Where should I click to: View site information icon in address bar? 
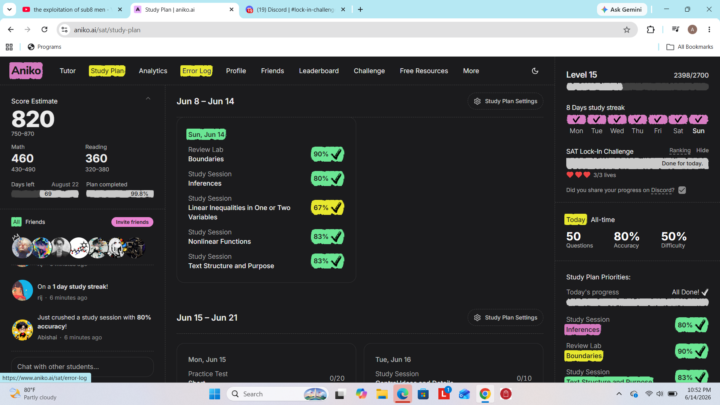(x=65, y=30)
